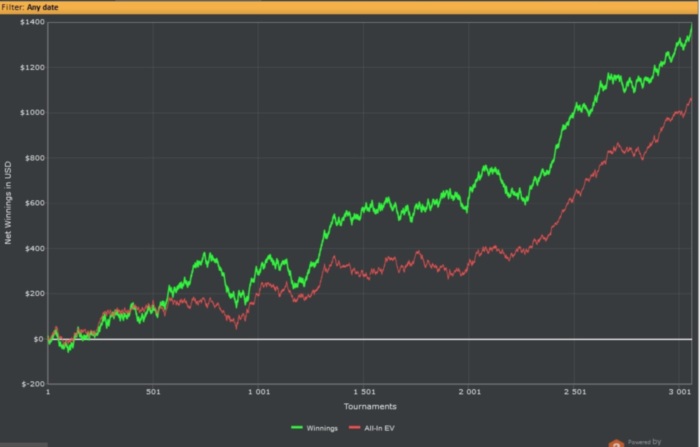Click the '1' x-axis tick label

[48, 392]
